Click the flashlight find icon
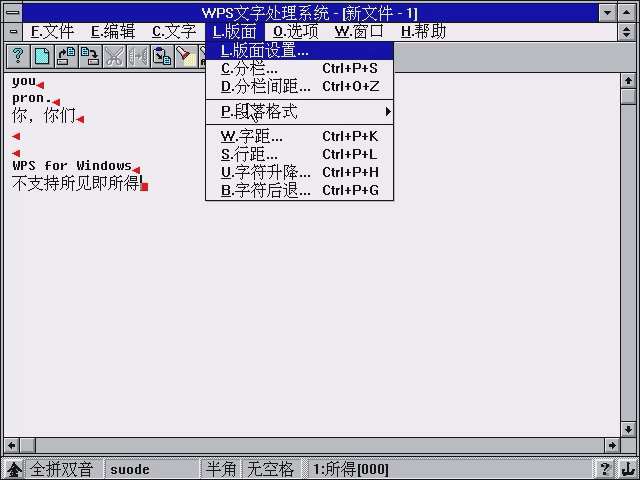The width and height of the screenshot is (640, 480). [187, 56]
